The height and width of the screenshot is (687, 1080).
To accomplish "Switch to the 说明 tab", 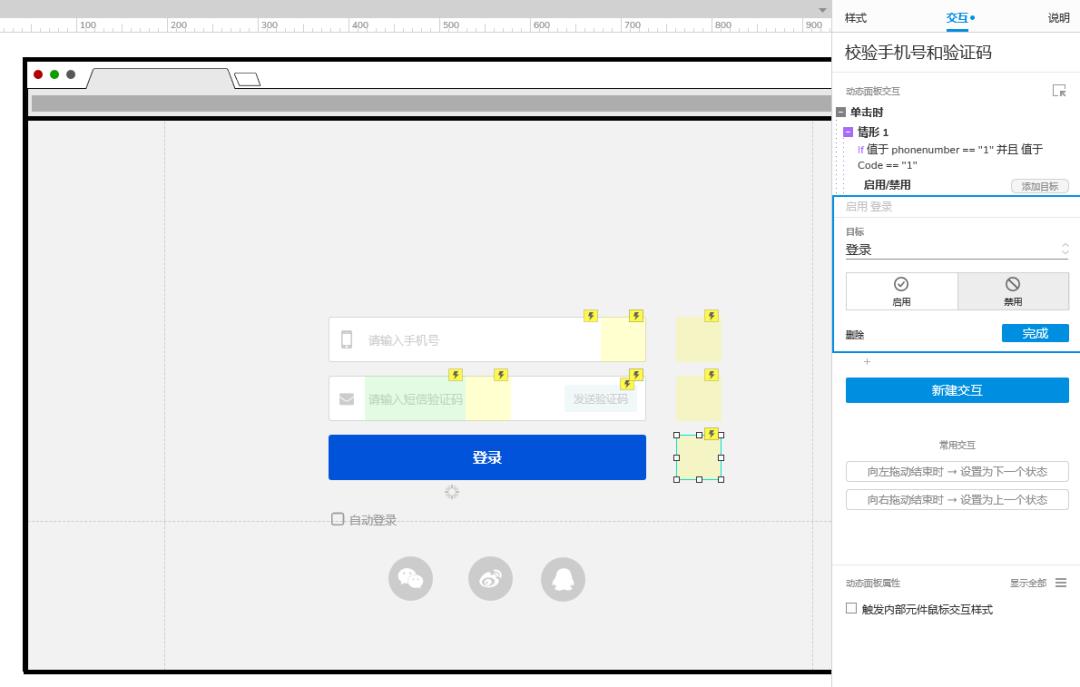I will click(1059, 18).
